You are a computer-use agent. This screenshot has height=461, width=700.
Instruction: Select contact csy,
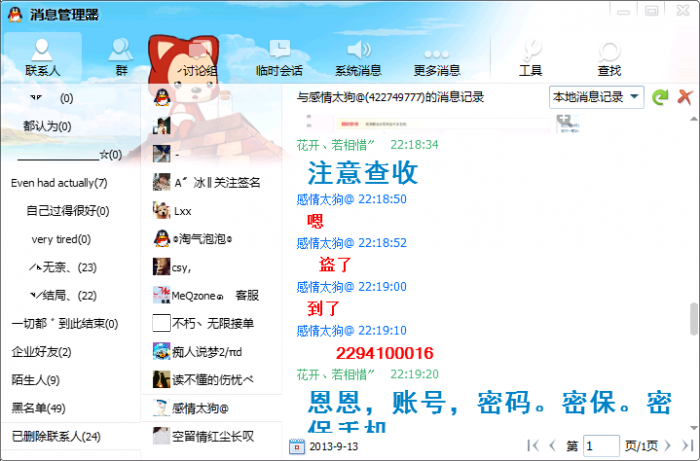pos(211,267)
